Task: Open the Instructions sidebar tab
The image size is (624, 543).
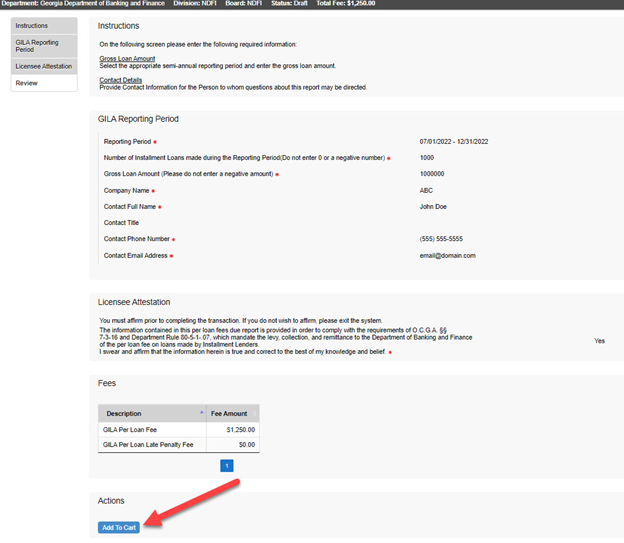Action: tap(31, 25)
